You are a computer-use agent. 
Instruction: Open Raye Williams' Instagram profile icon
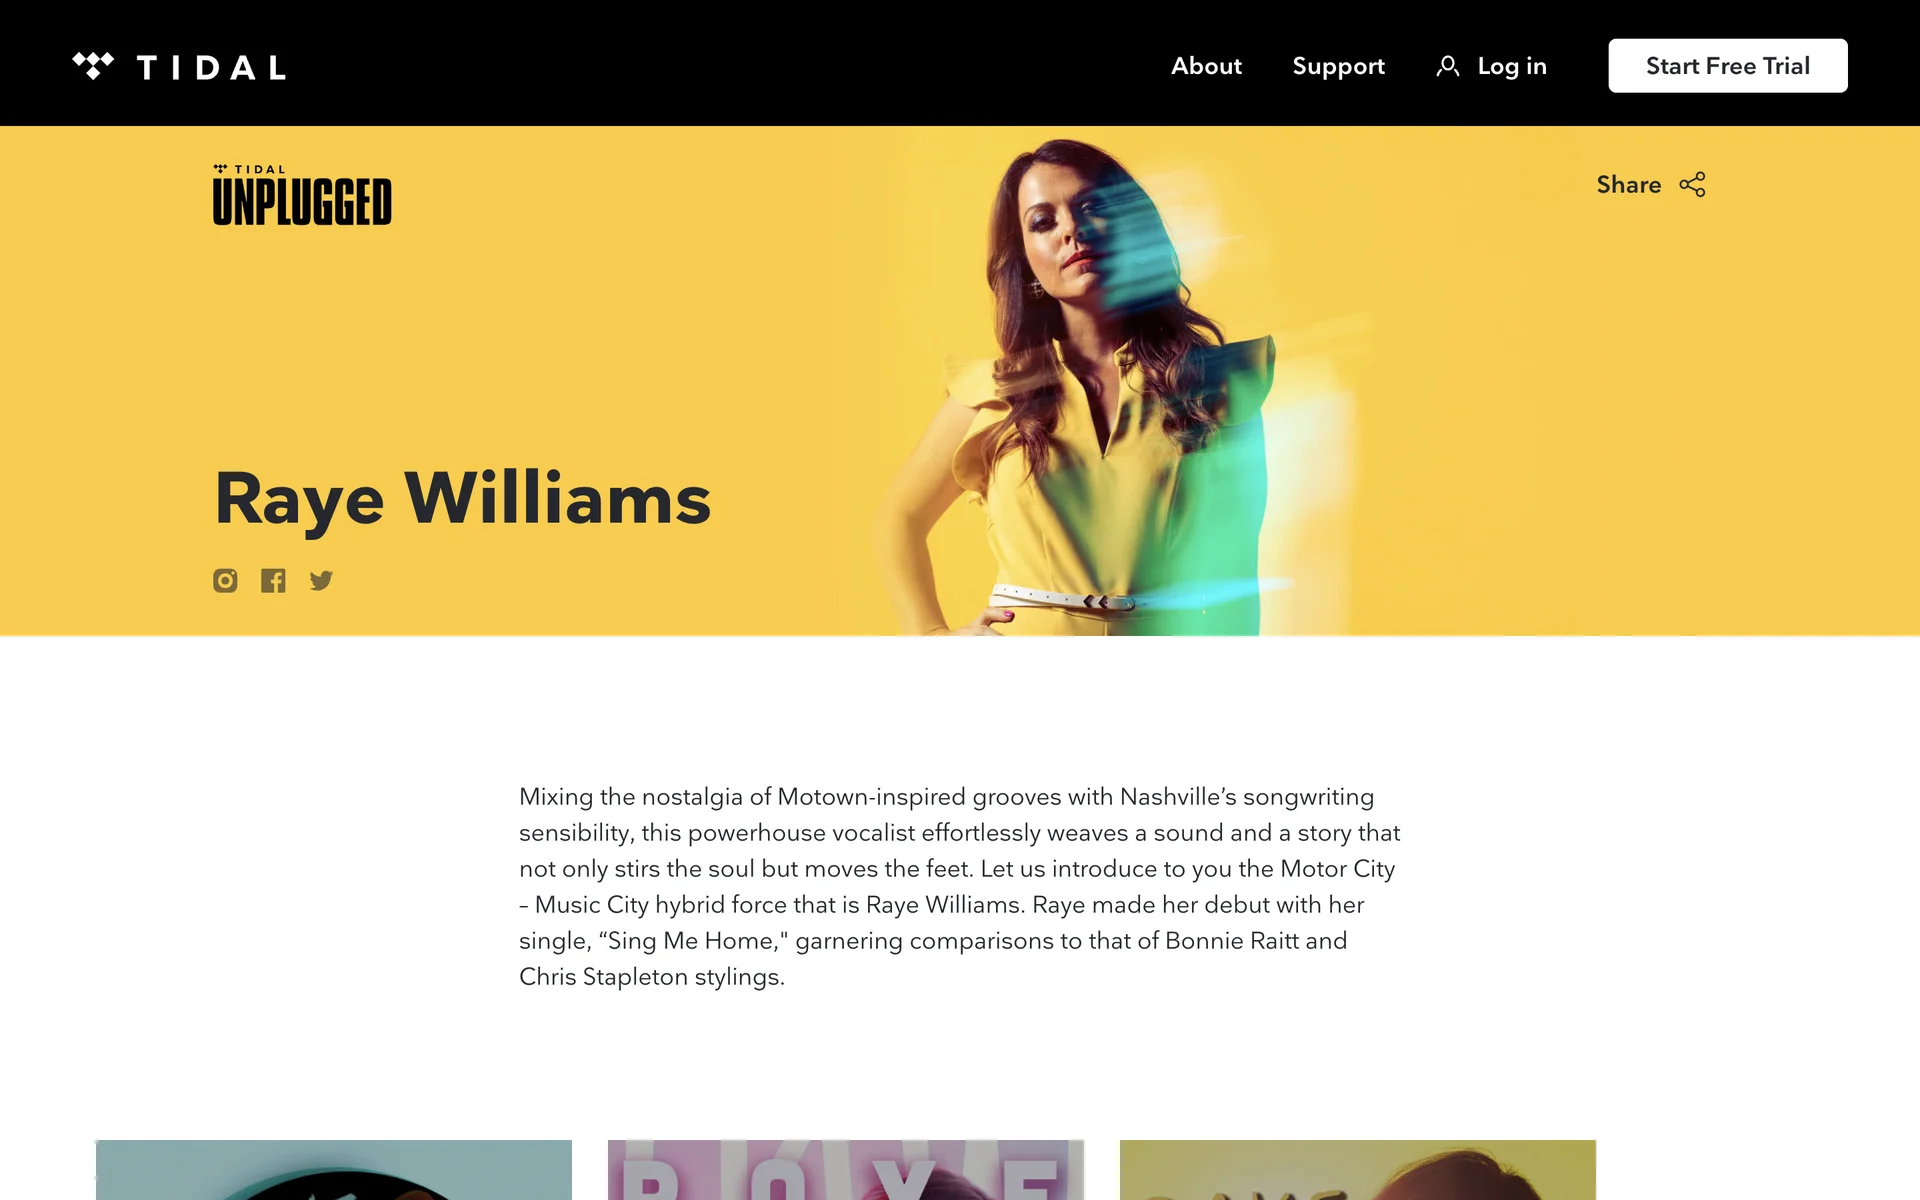(x=225, y=580)
